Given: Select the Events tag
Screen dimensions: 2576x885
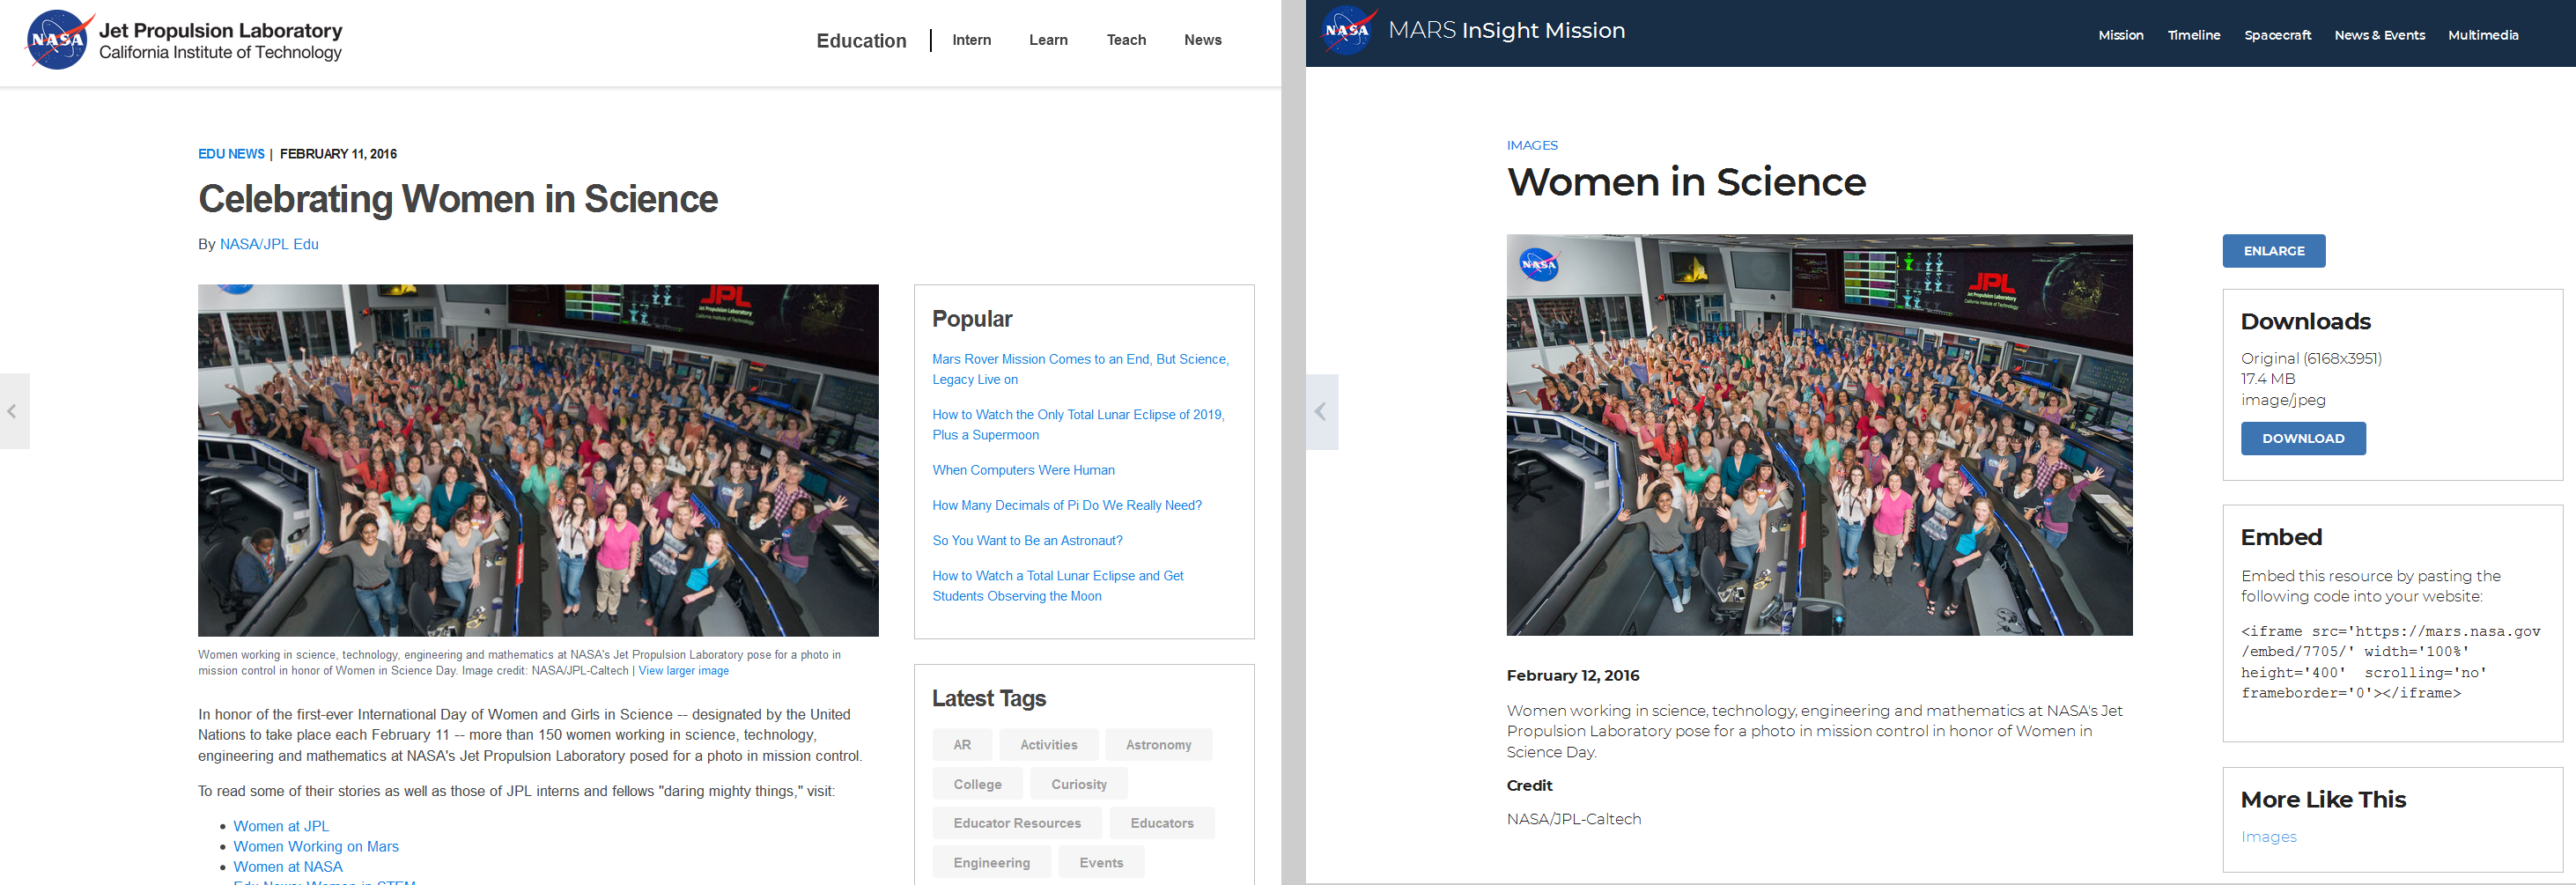Looking at the screenshot, I should 1101,862.
